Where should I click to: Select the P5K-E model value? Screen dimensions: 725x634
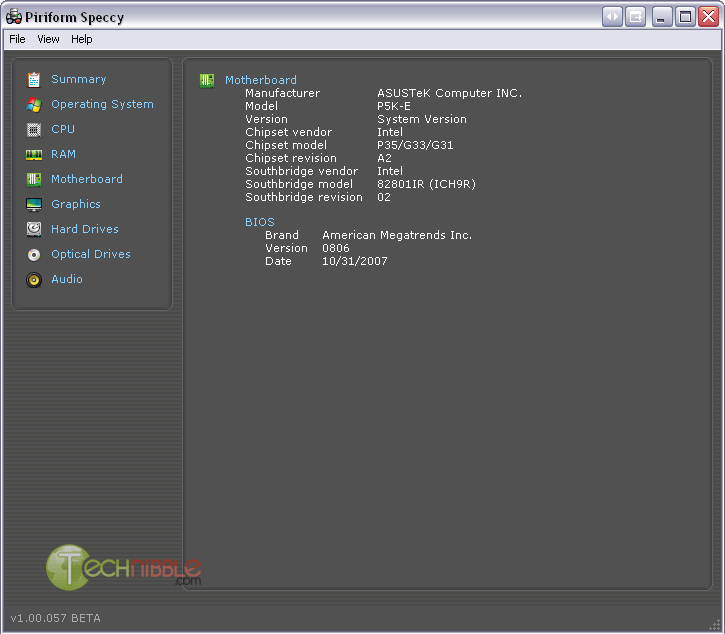click(x=393, y=106)
